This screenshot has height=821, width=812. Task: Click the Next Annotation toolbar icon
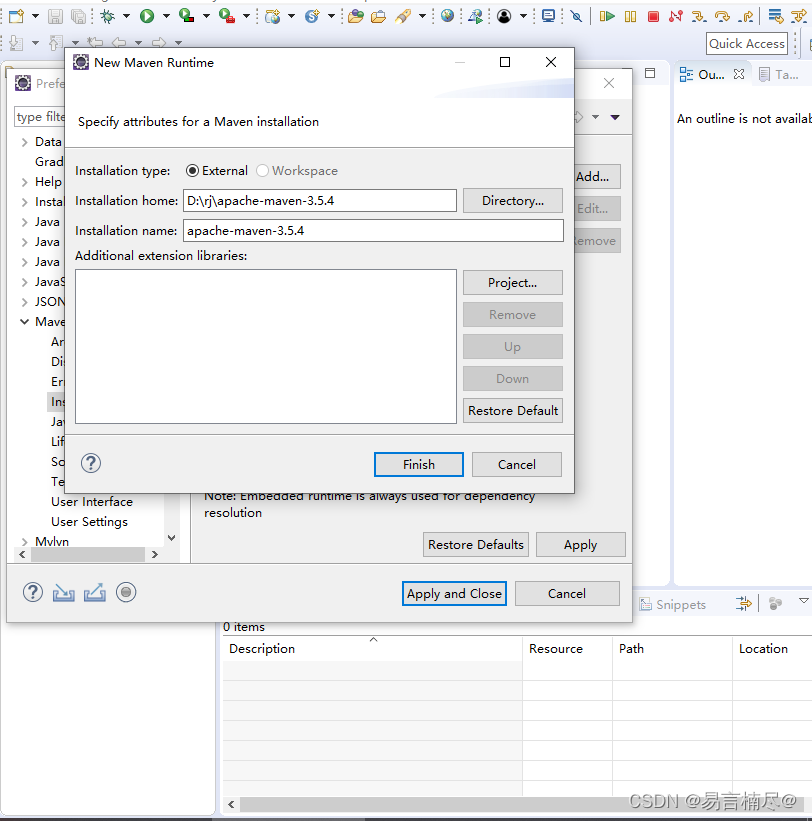16,42
